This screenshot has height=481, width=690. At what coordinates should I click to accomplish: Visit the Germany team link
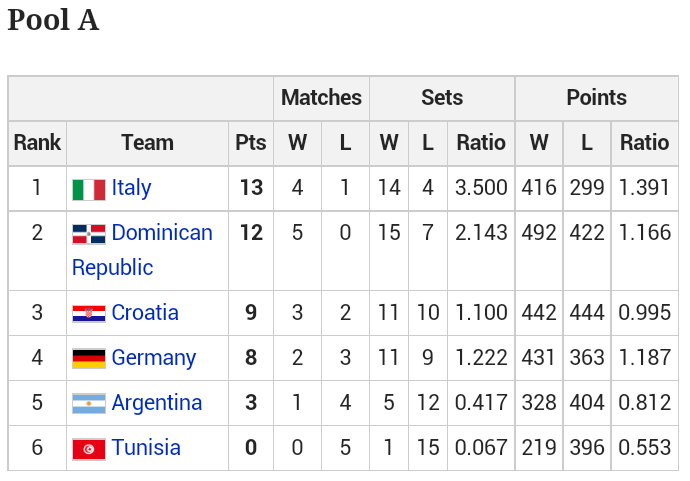pos(154,358)
